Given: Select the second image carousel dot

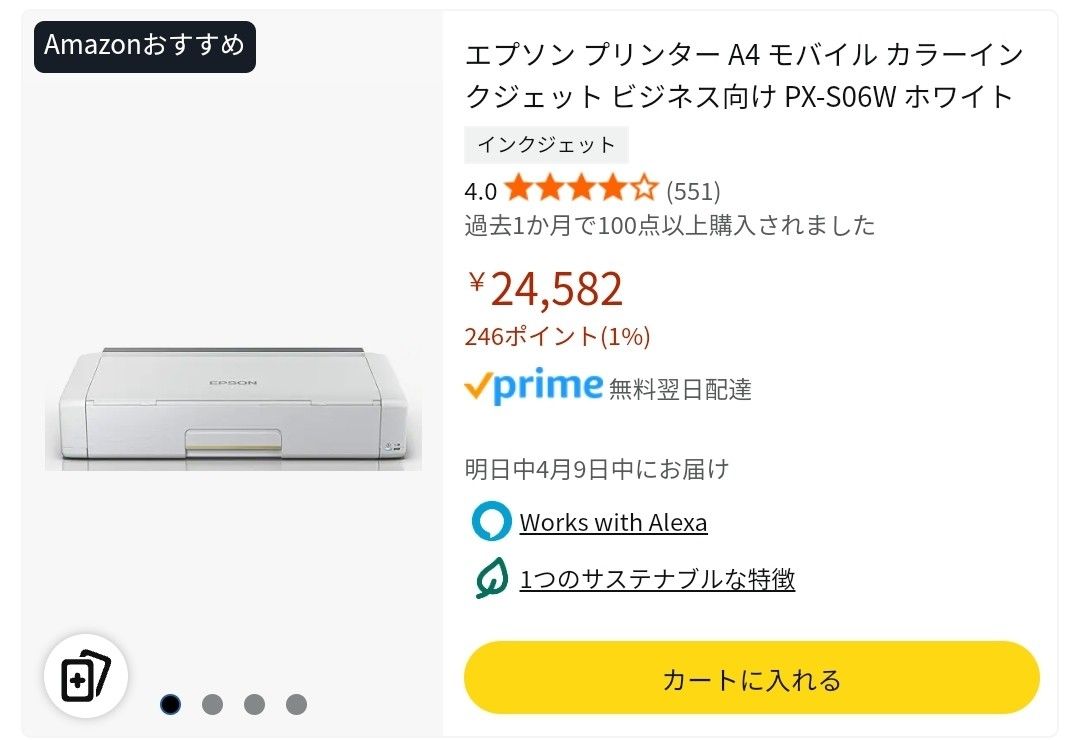Looking at the screenshot, I should point(212,704).
